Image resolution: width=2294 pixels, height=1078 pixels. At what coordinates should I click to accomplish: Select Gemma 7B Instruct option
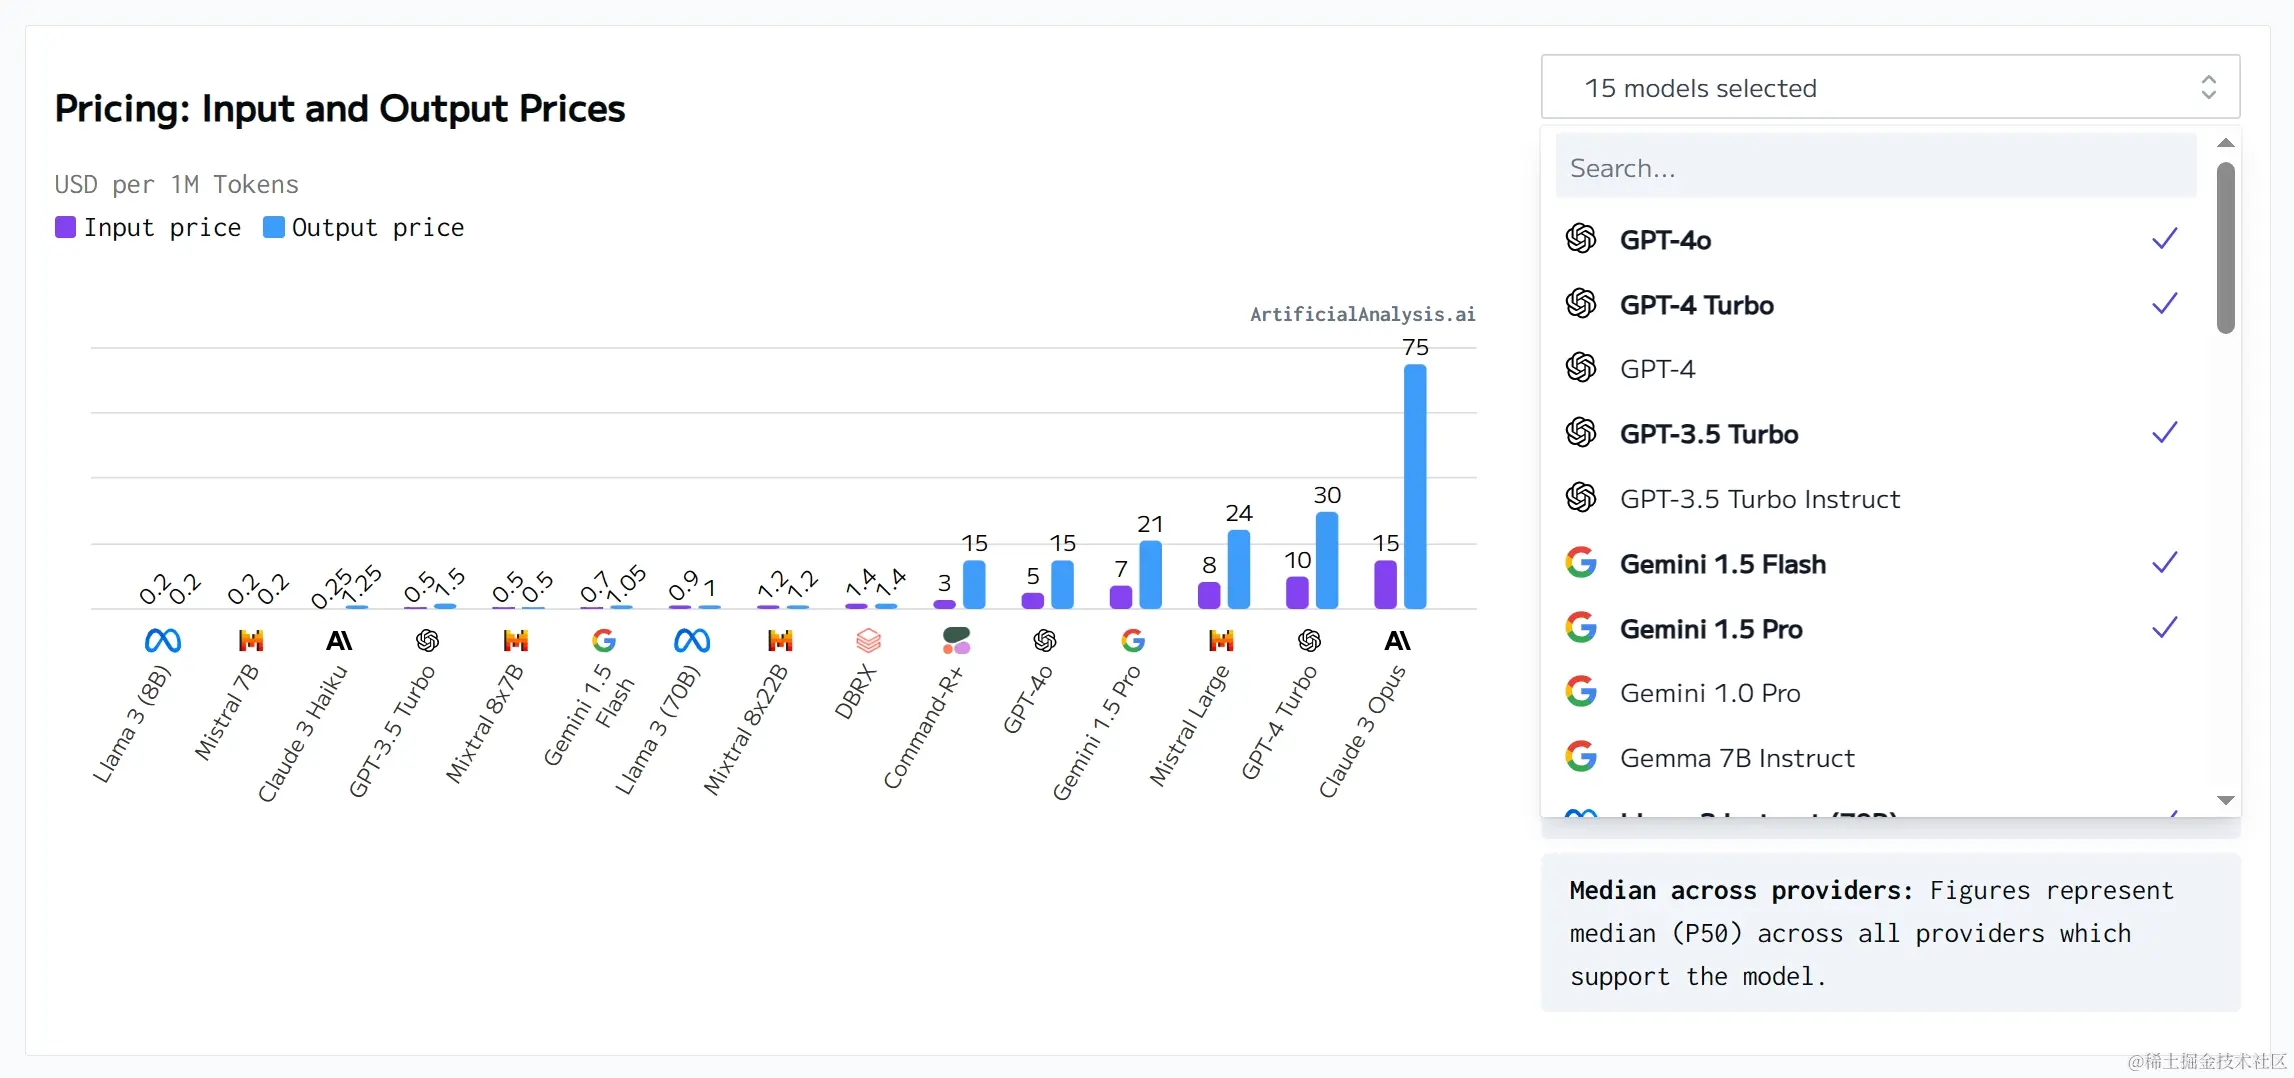pyautogui.click(x=1876, y=756)
